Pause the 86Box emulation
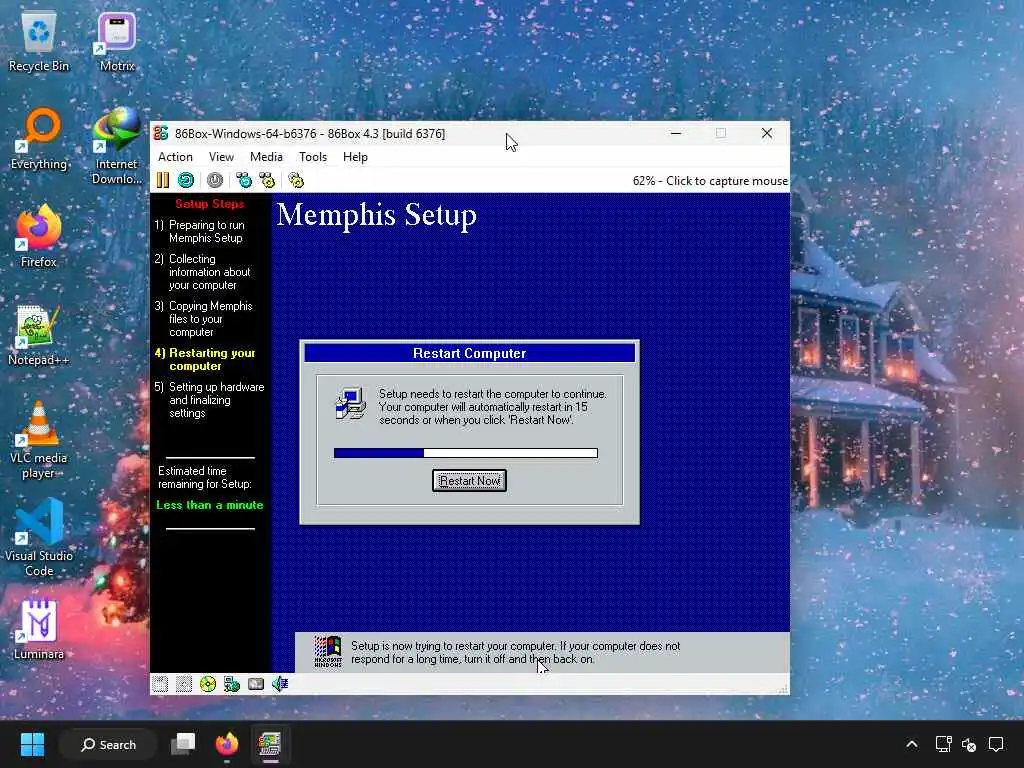The height and width of the screenshot is (768, 1024). coord(163,180)
